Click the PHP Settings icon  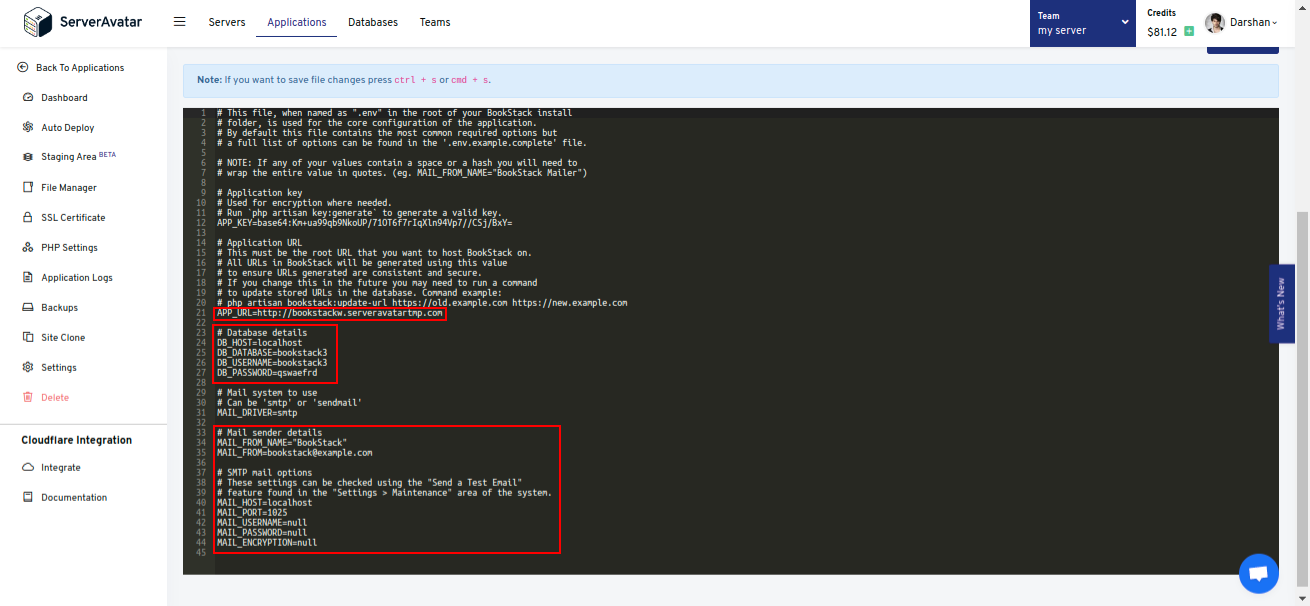29,248
